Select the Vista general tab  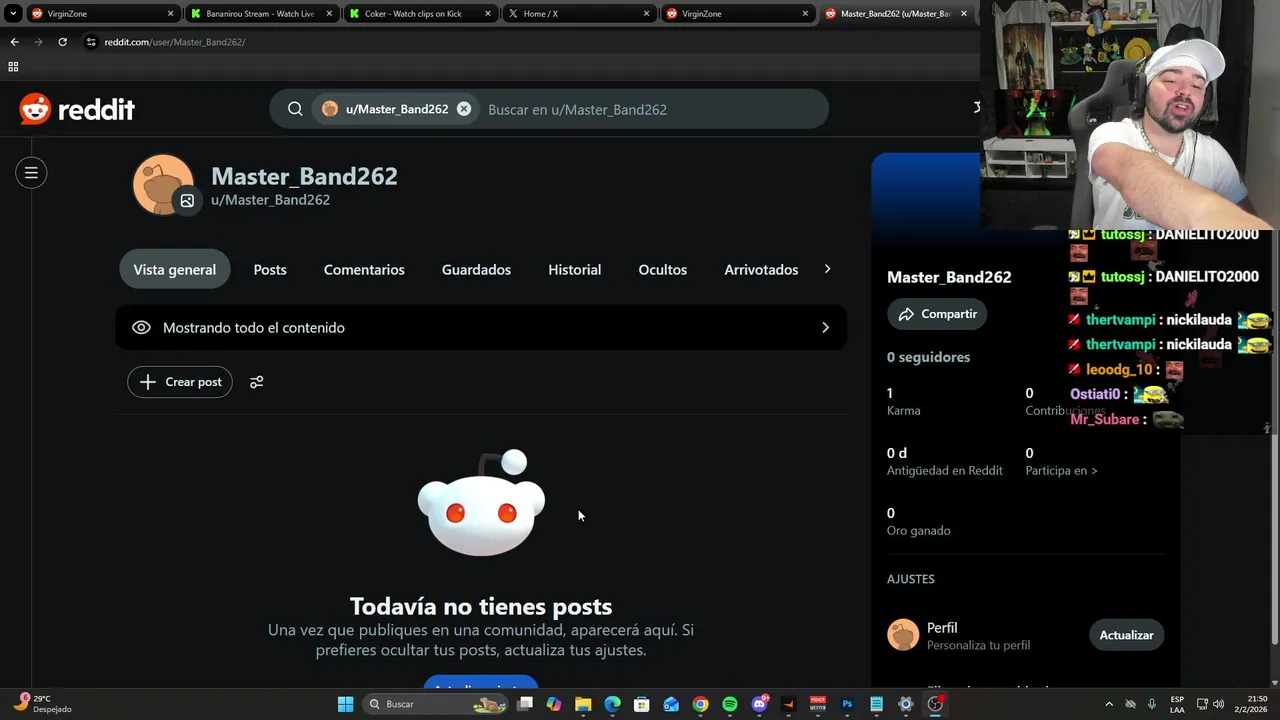click(x=175, y=270)
